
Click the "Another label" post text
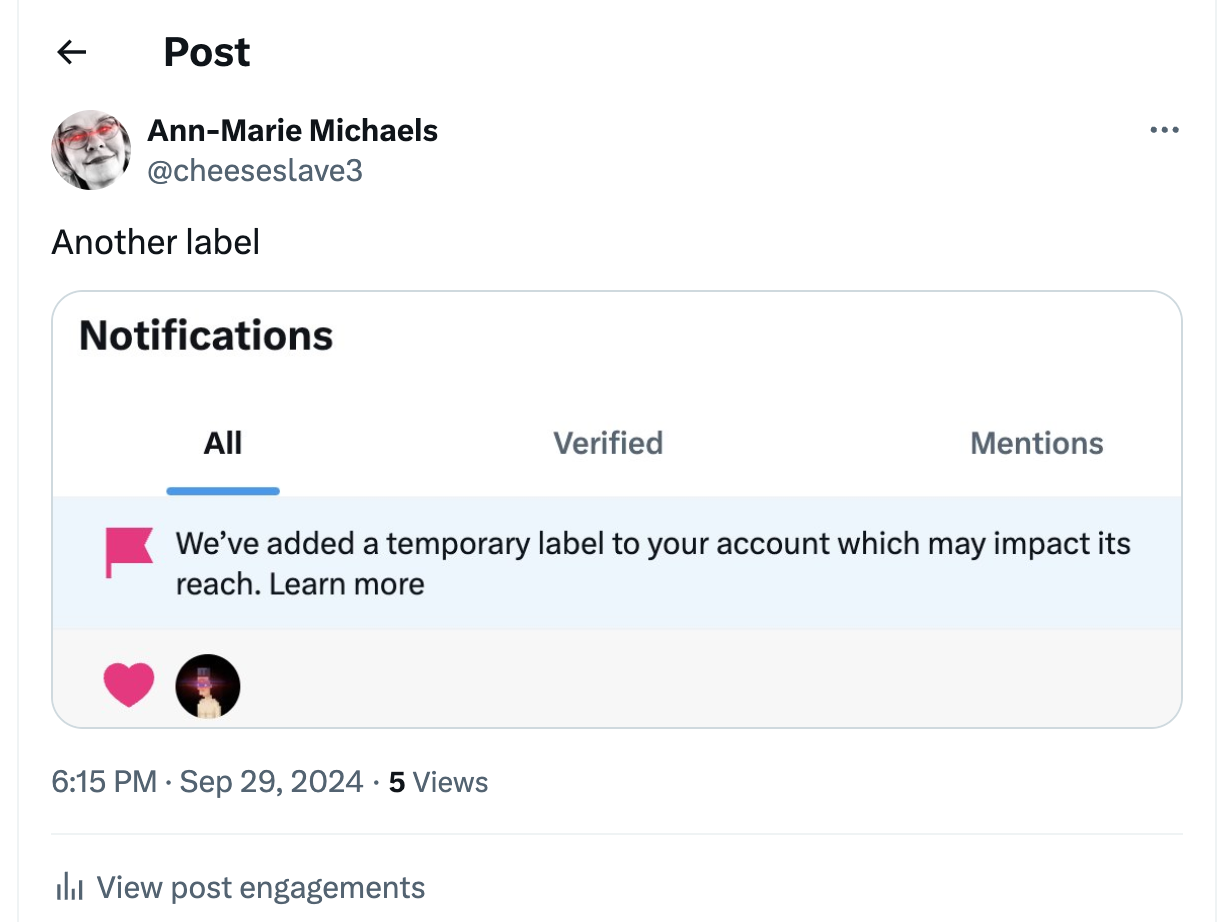click(x=156, y=242)
